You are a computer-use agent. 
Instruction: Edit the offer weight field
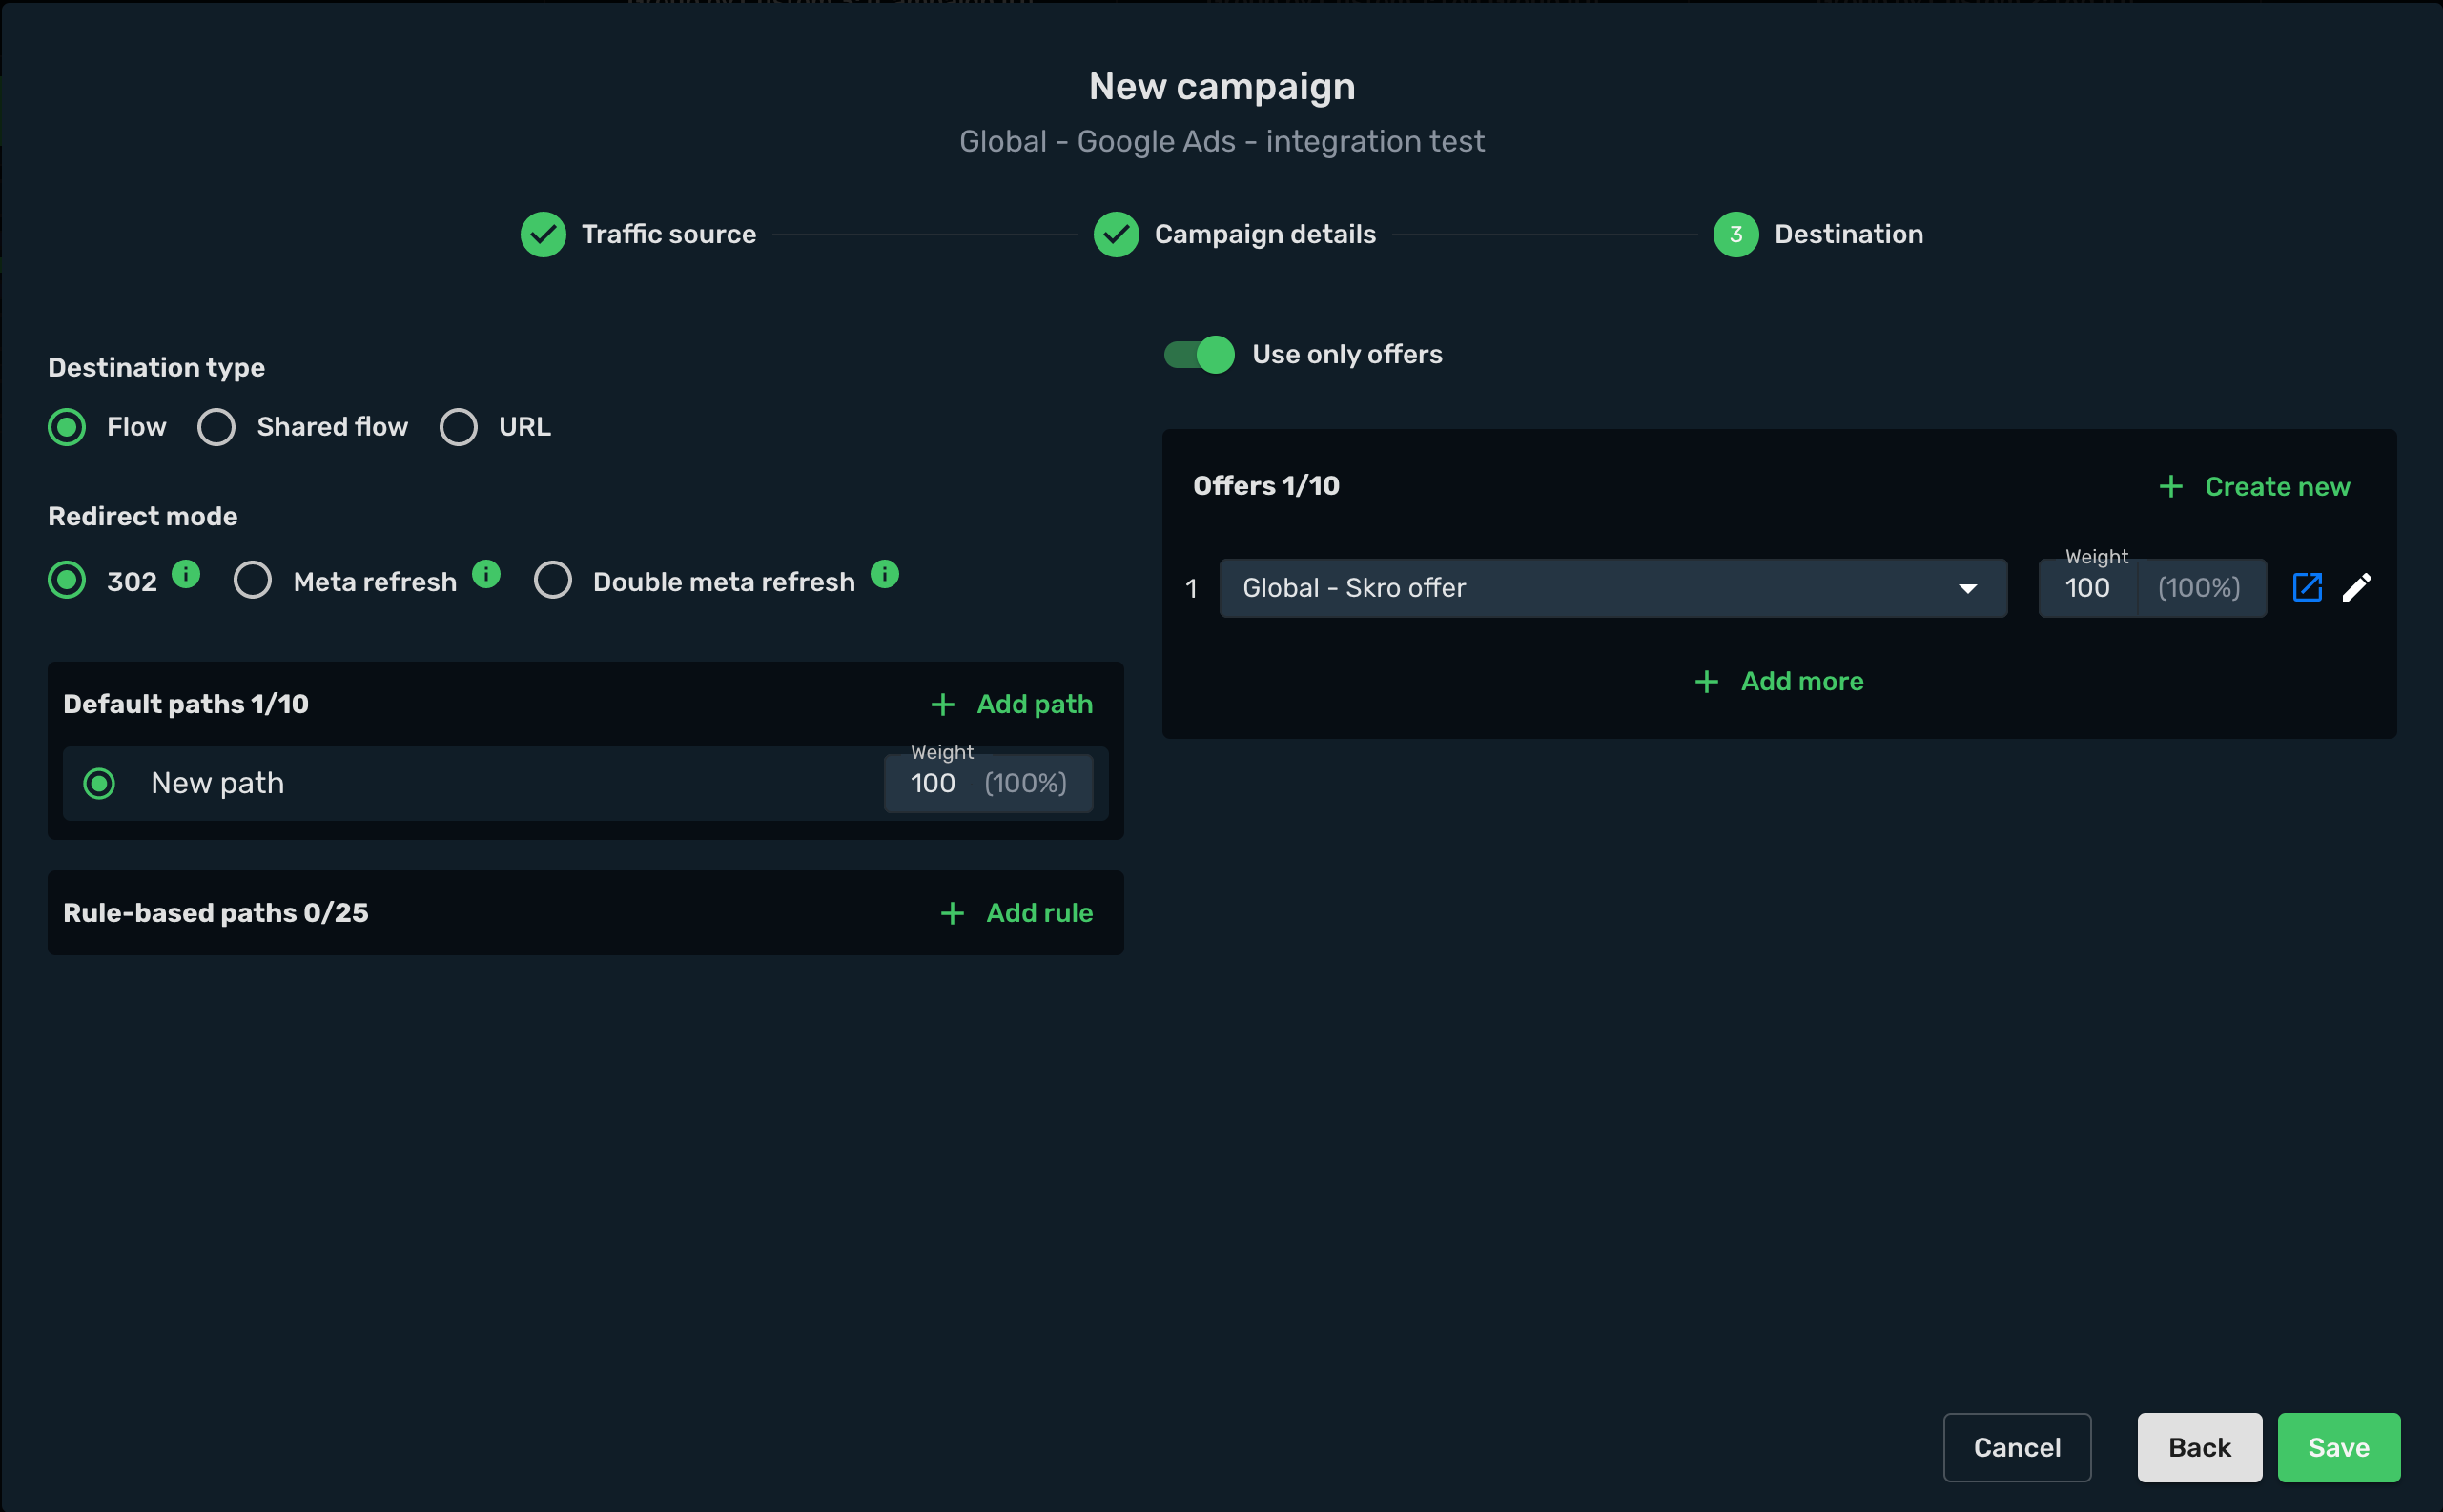pos(2088,588)
